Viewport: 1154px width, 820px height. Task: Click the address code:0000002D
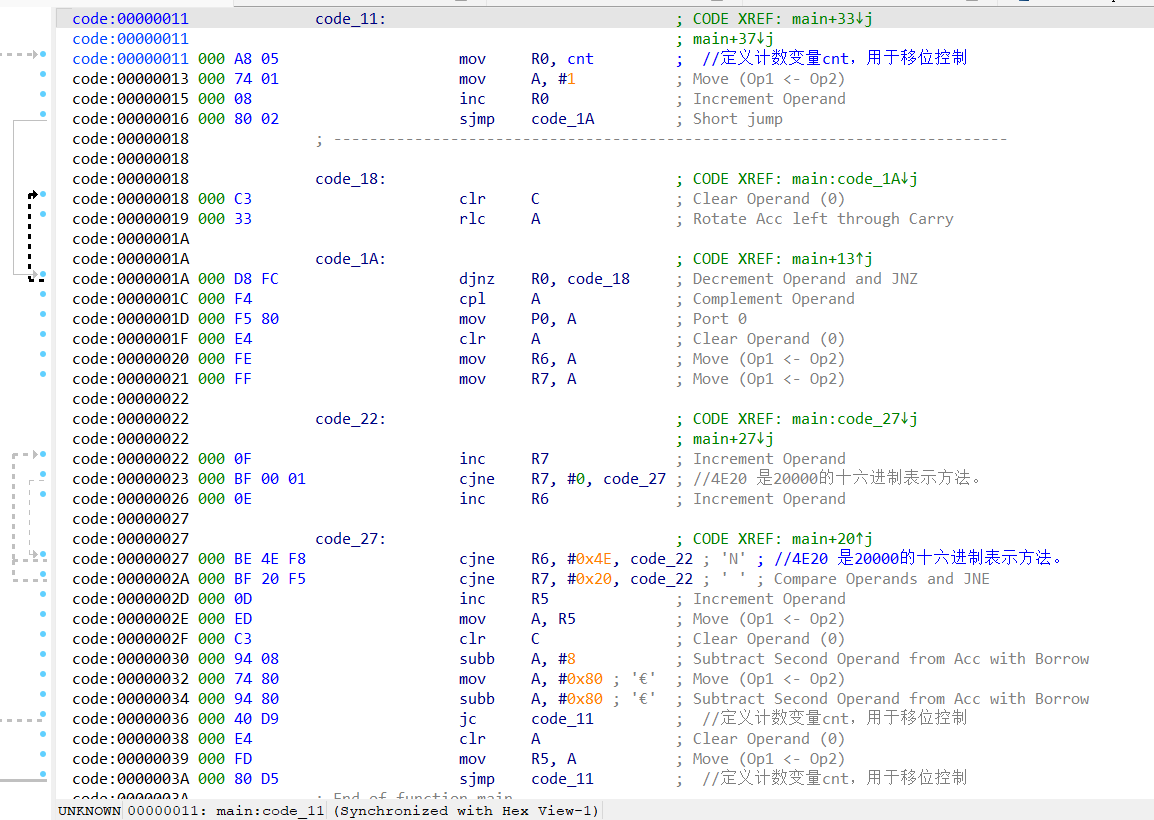point(130,599)
